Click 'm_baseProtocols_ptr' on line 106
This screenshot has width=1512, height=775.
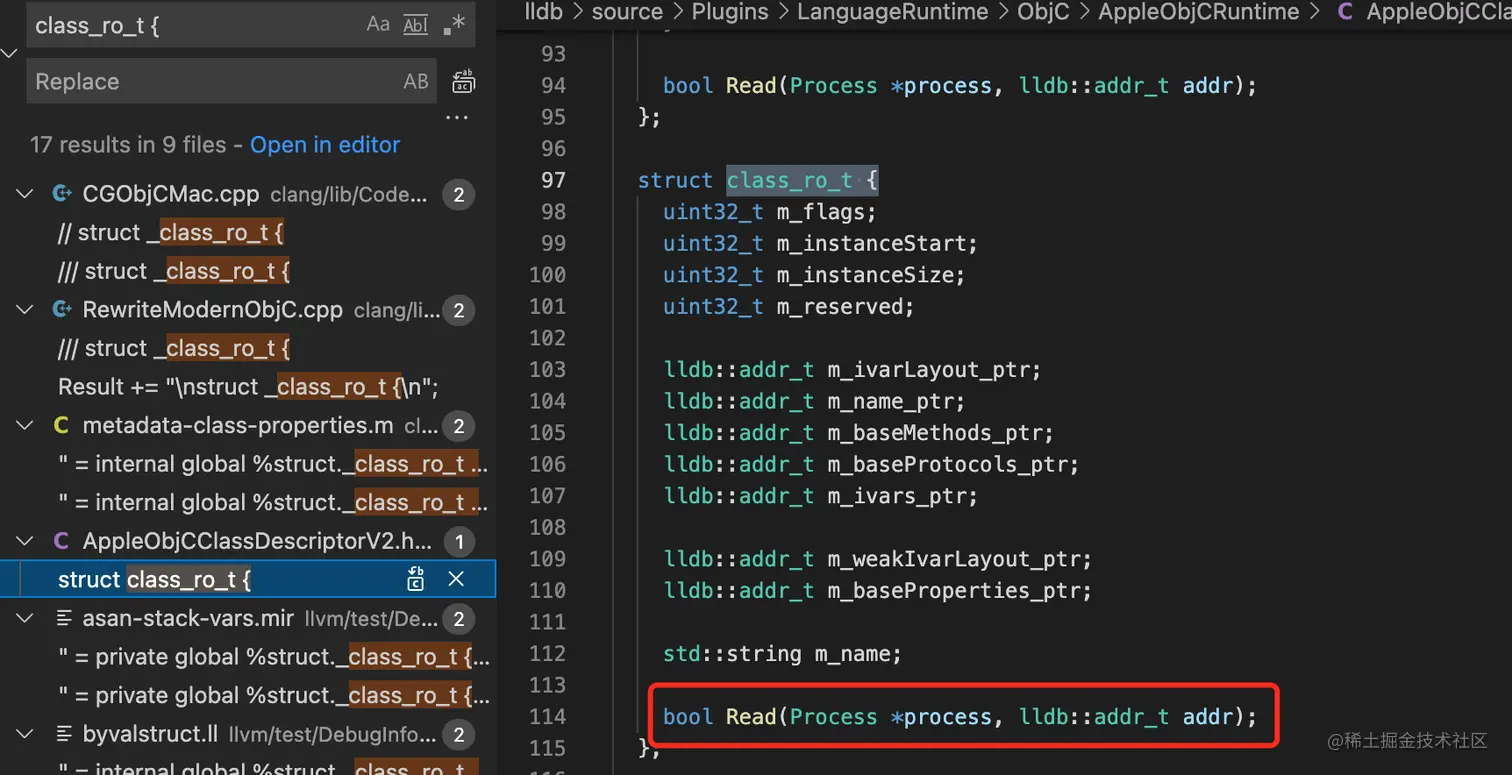[947, 464]
